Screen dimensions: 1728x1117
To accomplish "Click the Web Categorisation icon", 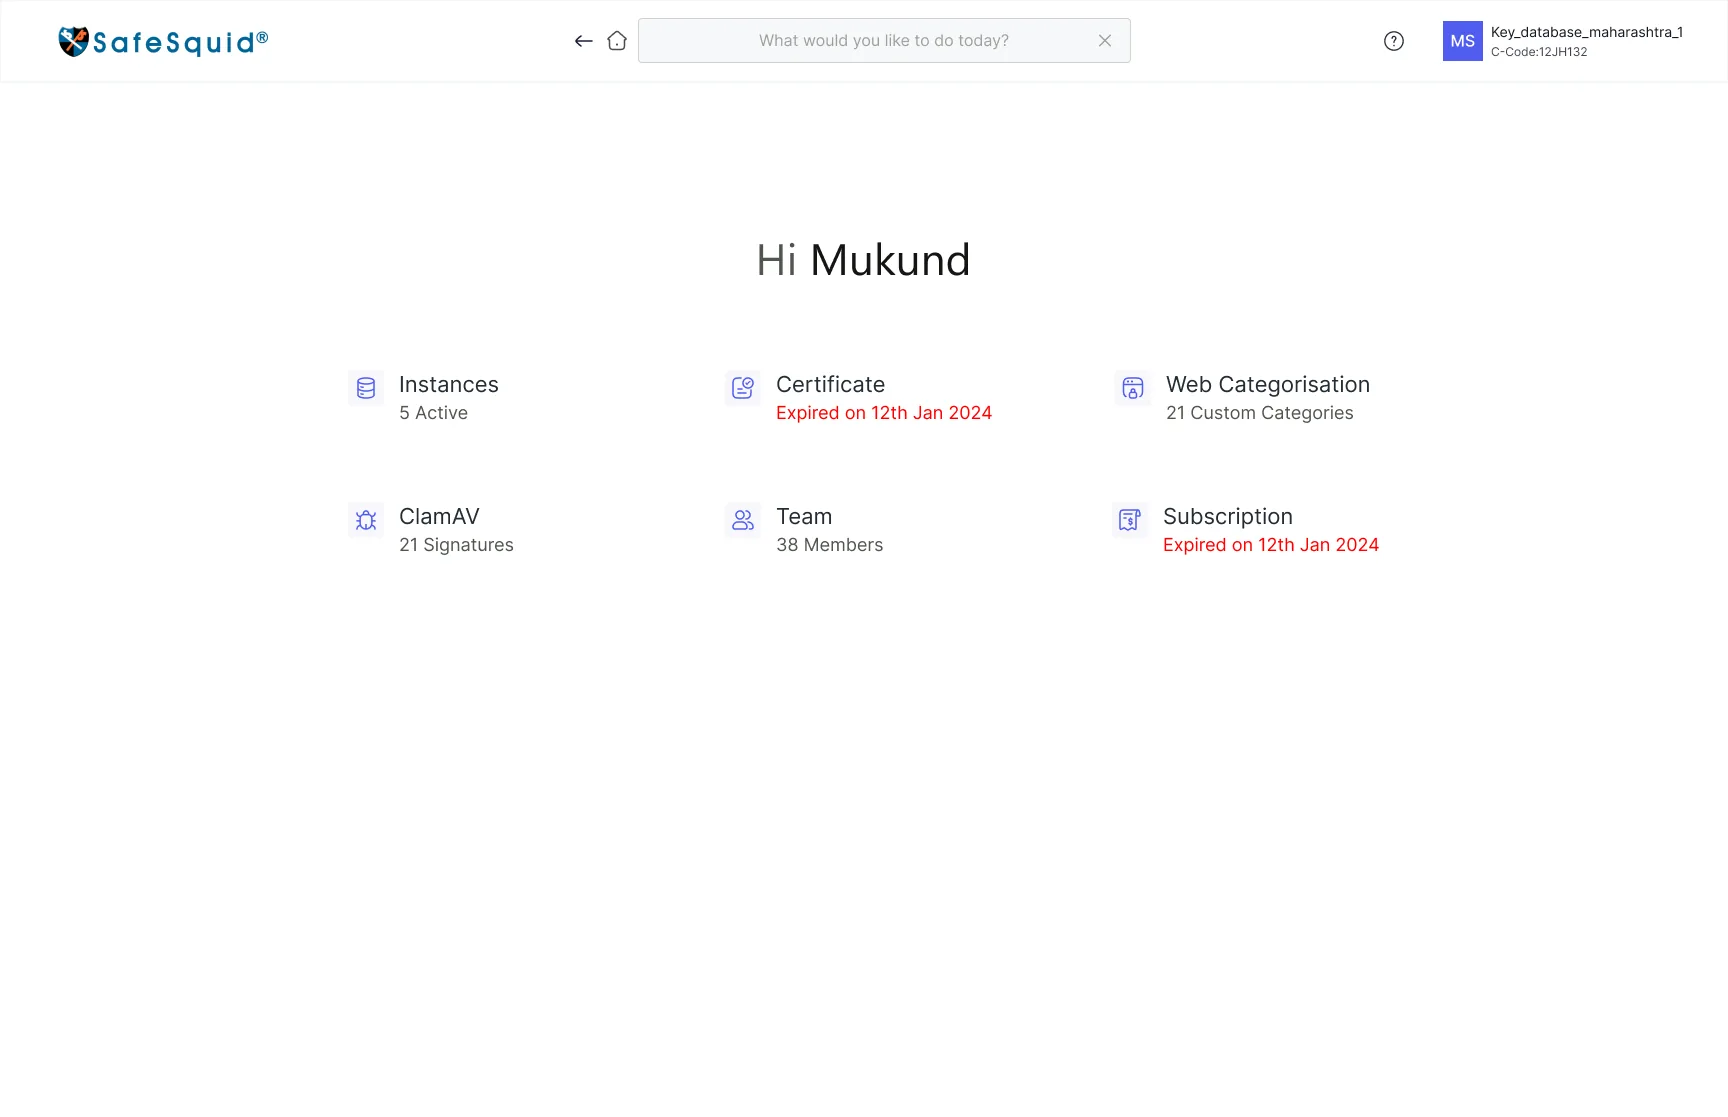I will (x=1133, y=388).
